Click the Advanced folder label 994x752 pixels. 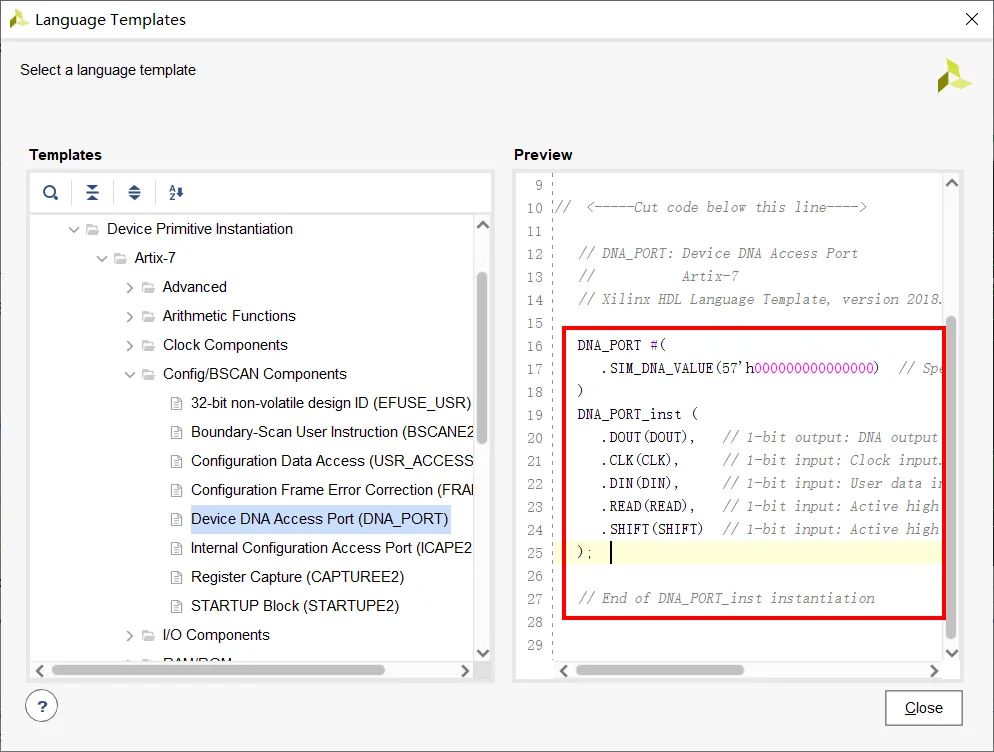click(x=195, y=287)
